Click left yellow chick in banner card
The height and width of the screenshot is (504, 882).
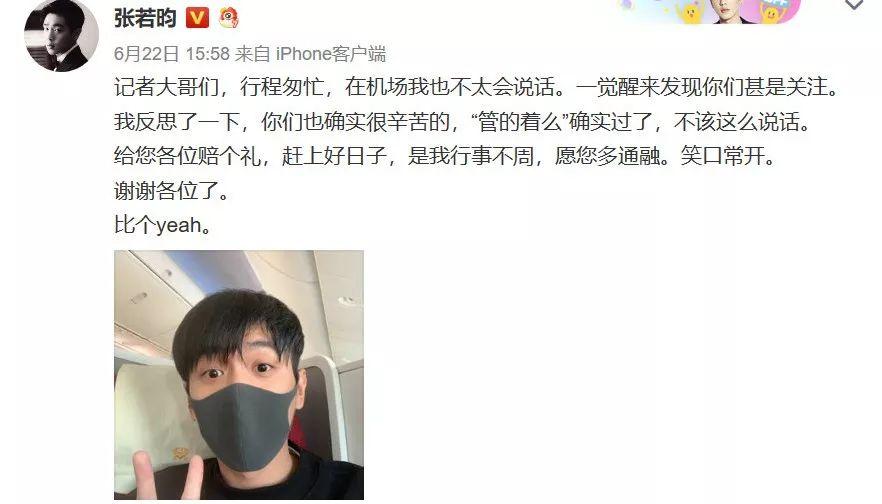[691, 12]
